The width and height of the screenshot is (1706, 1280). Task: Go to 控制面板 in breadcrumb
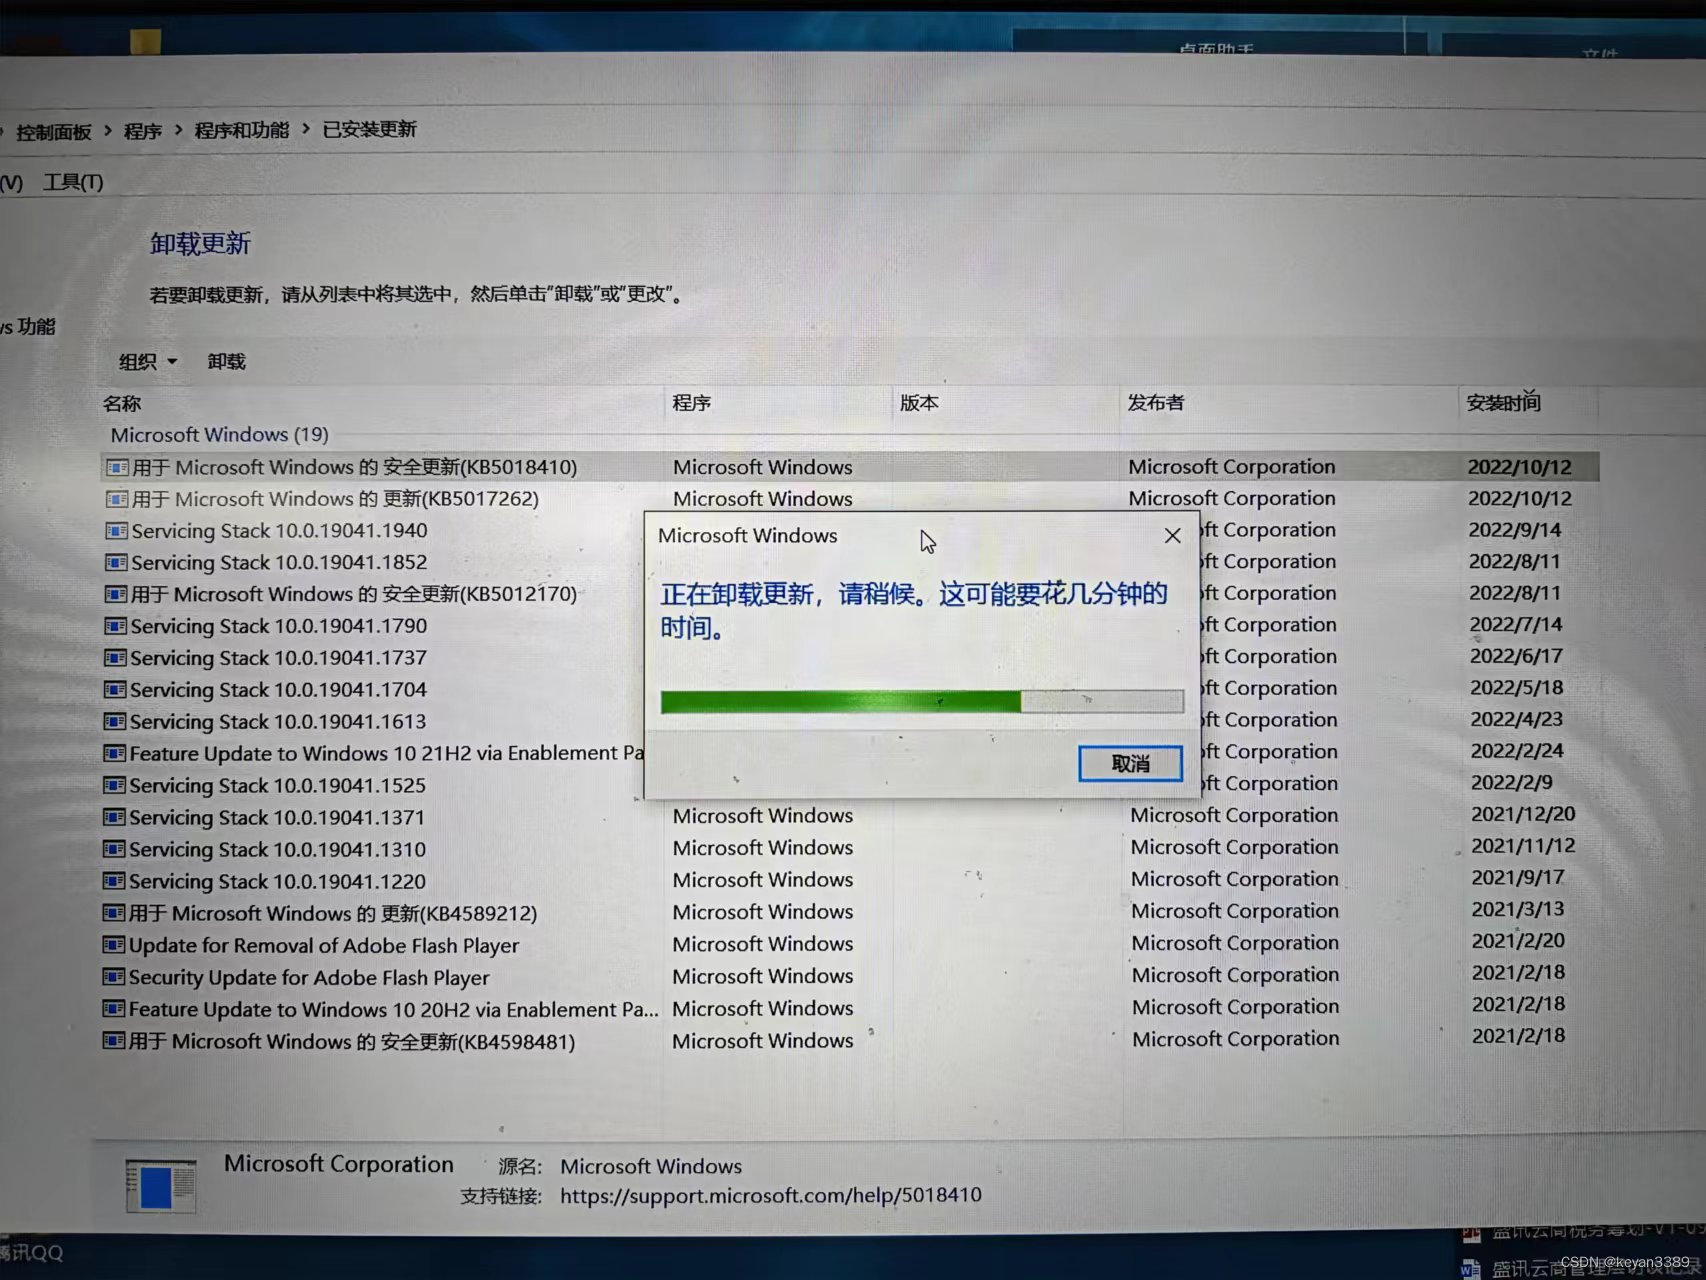(x=54, y=132)
